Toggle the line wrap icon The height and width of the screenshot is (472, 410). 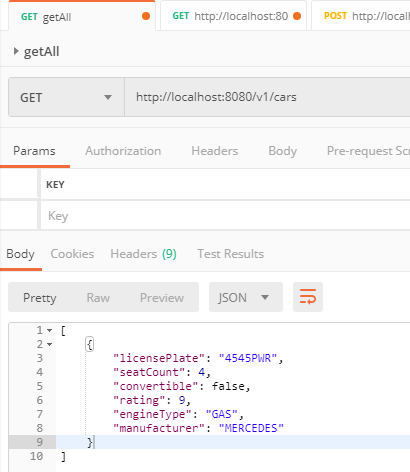308,297
